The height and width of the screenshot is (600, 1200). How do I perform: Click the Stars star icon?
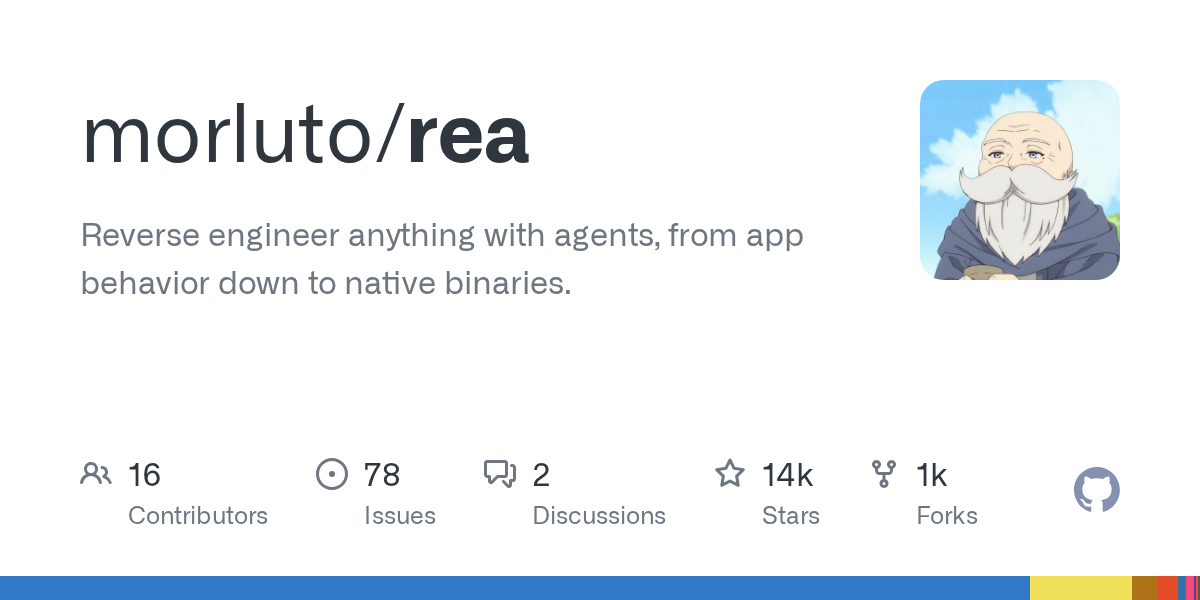(730, 473)
